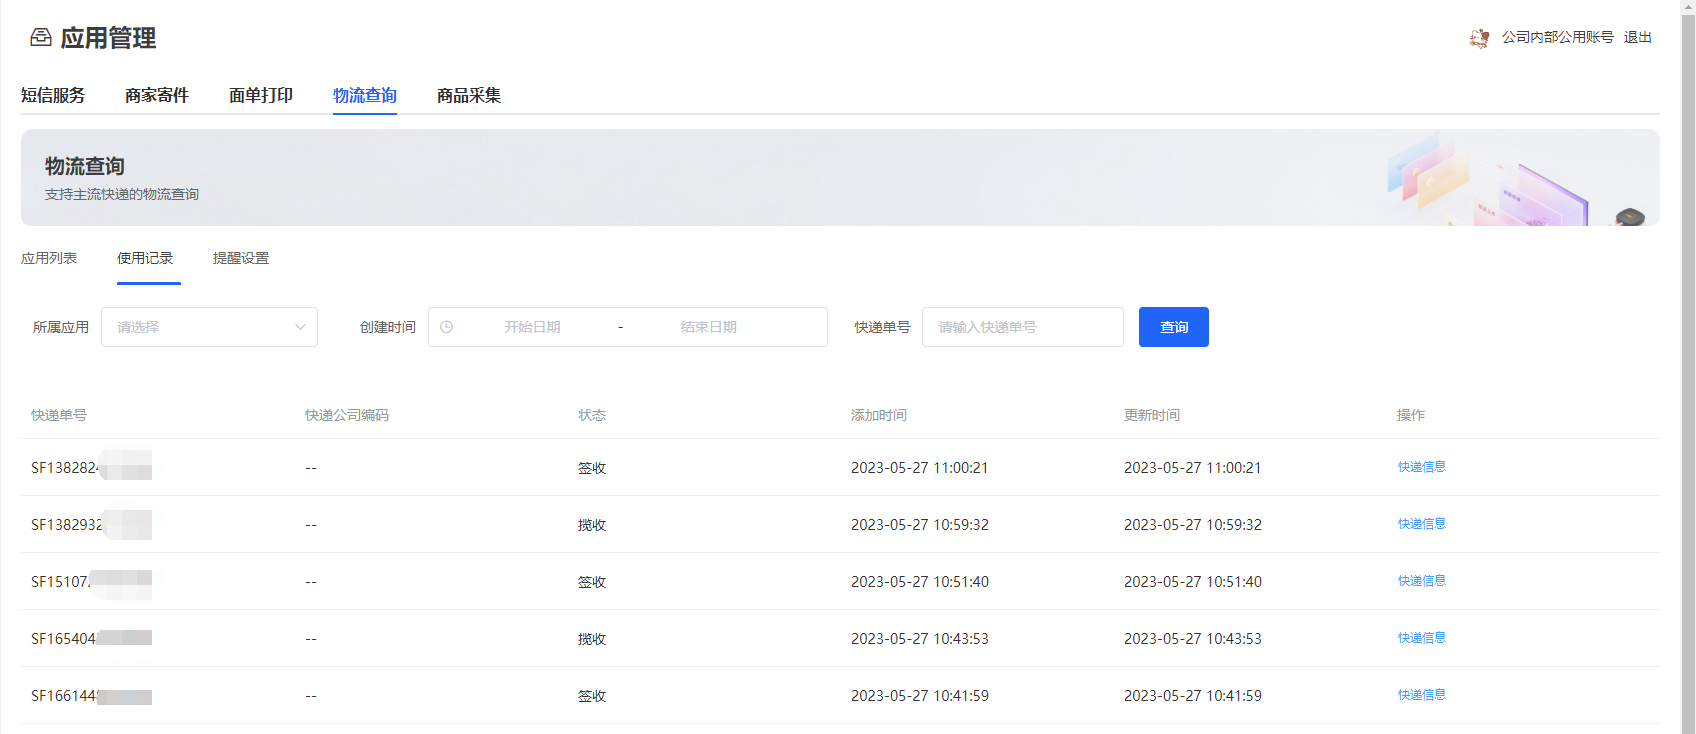The width and height of the screenshot is (1696, 734).
Task: Click the 开始日期 start date field
Action: tap(532, 327)
